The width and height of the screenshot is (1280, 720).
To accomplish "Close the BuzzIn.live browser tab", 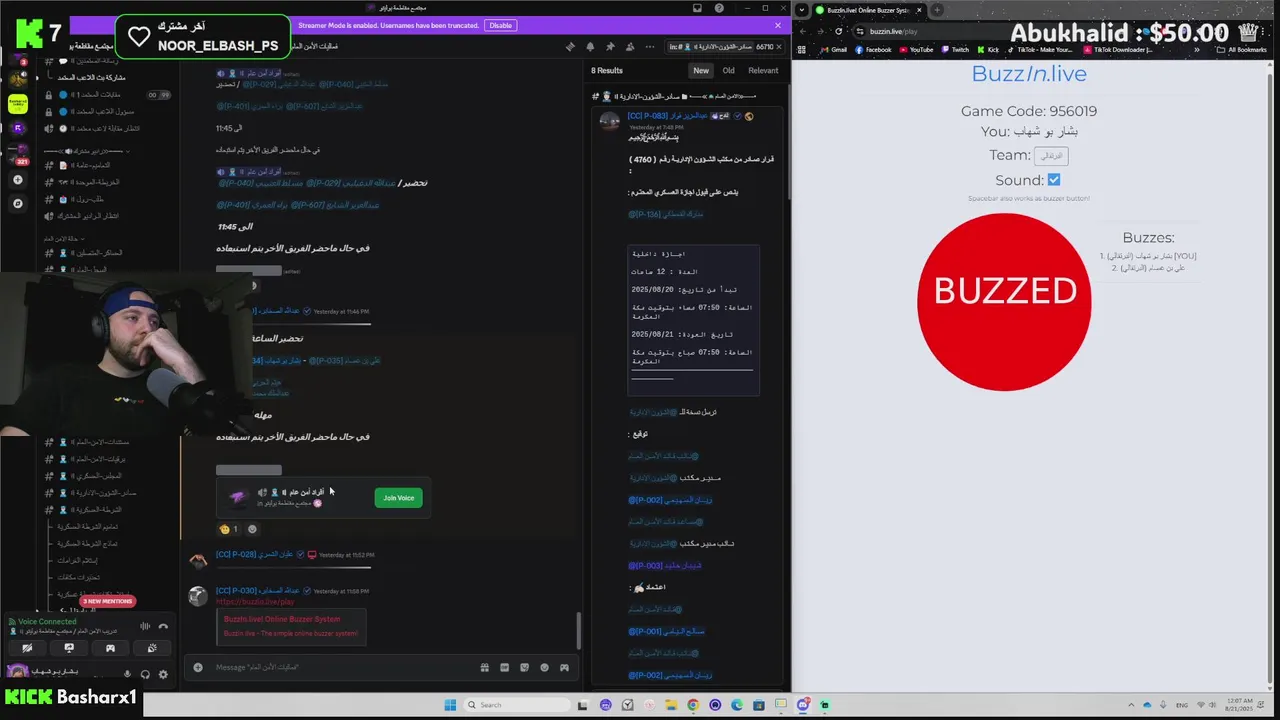I will click(919, 10).
